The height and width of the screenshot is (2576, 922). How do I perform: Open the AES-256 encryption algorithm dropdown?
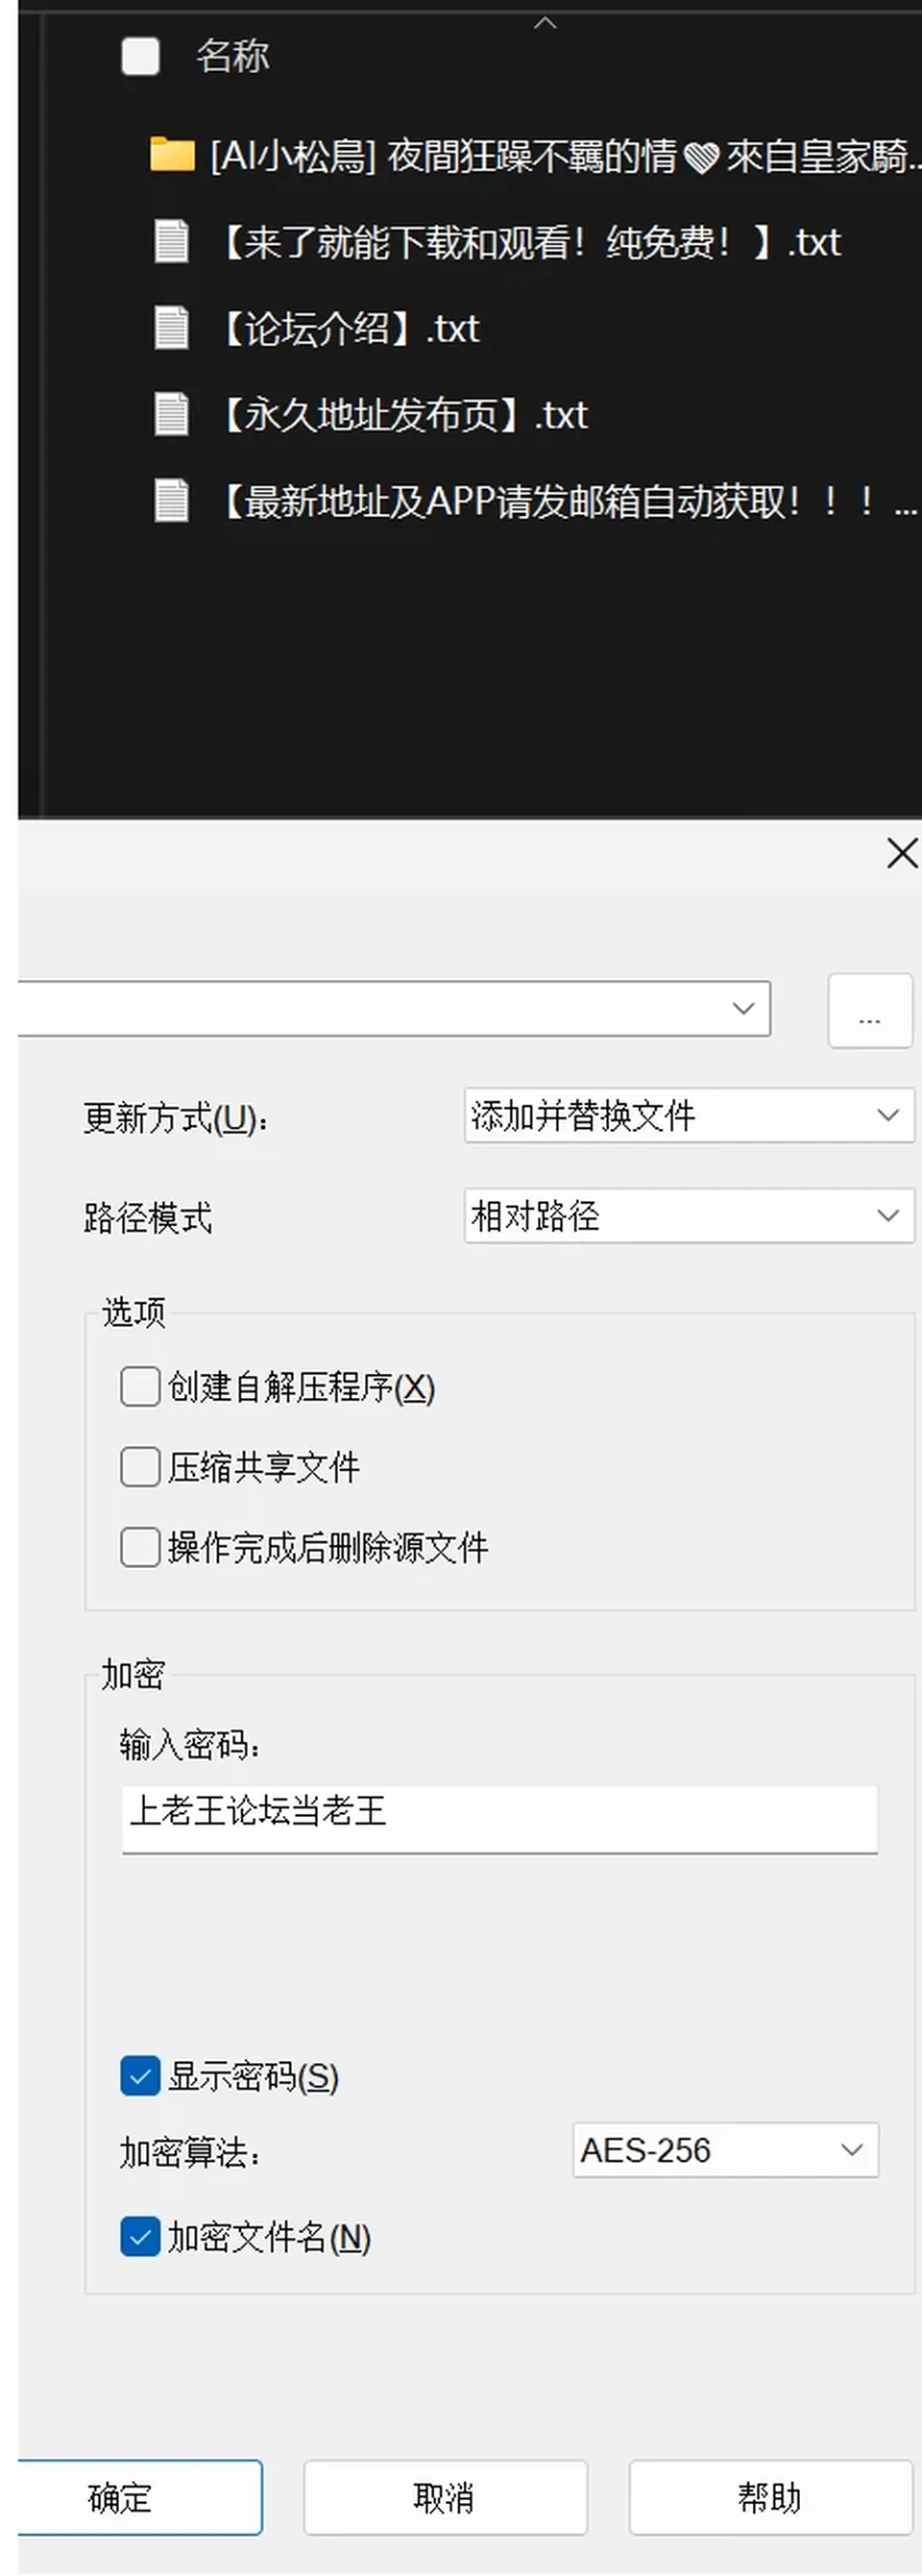coord(726,2150)
